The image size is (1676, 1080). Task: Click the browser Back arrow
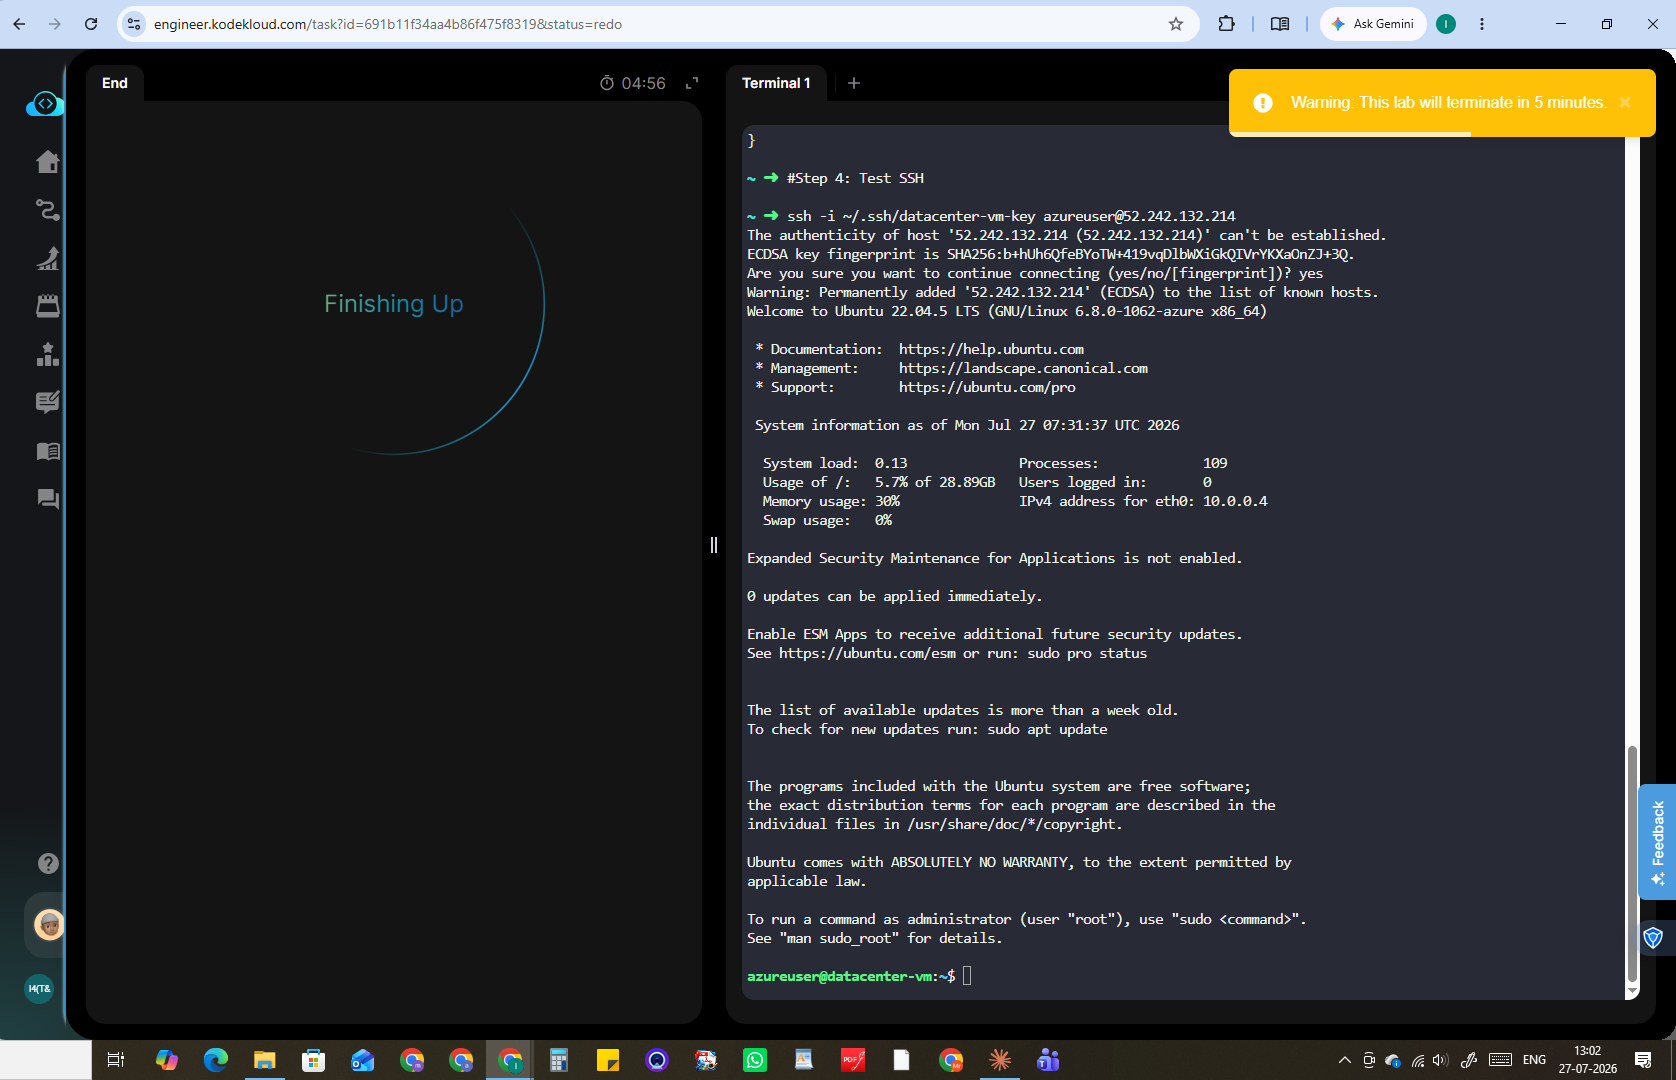click(x=20, y=24)
